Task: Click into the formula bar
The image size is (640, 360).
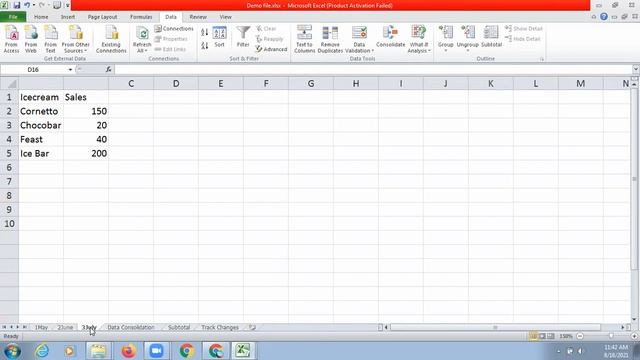Action: point(373,69)
